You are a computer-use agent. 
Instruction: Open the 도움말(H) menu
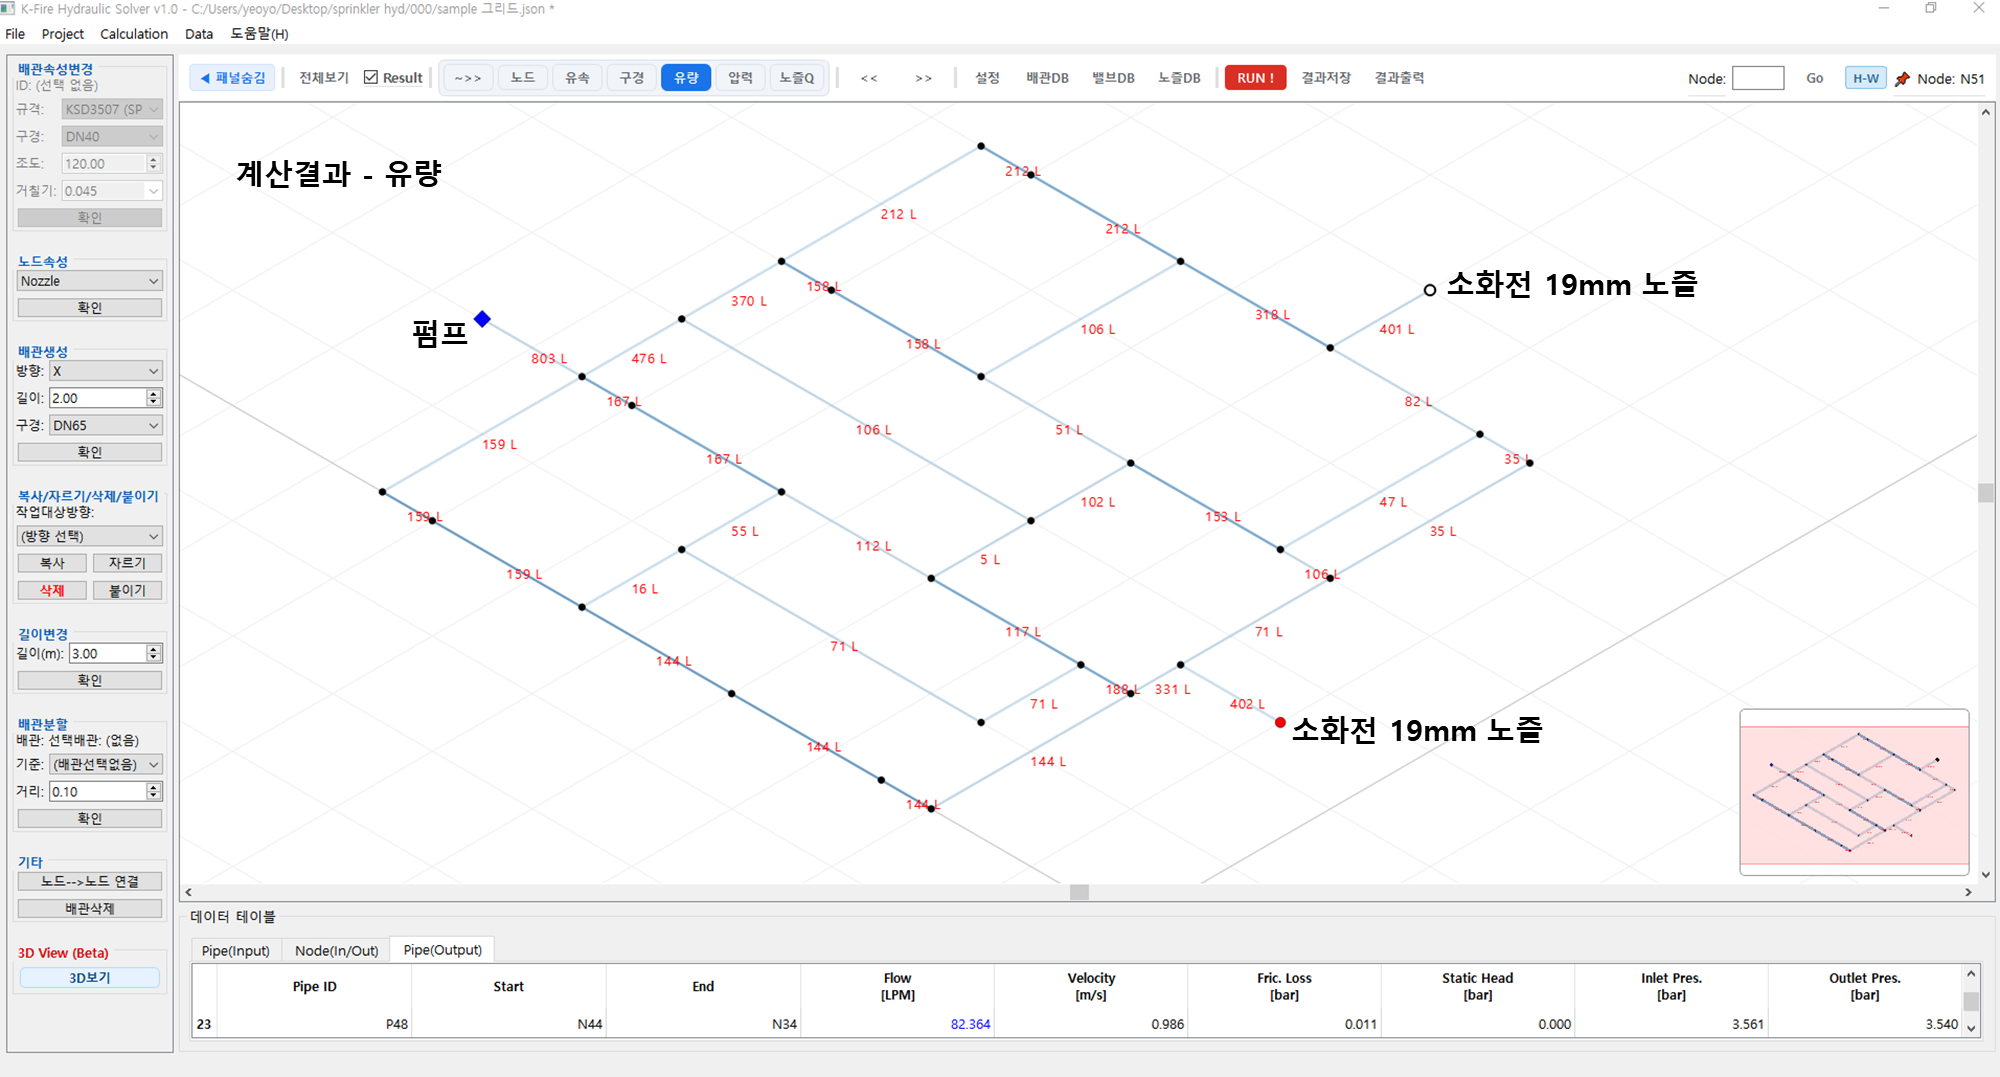pos(259,33)
